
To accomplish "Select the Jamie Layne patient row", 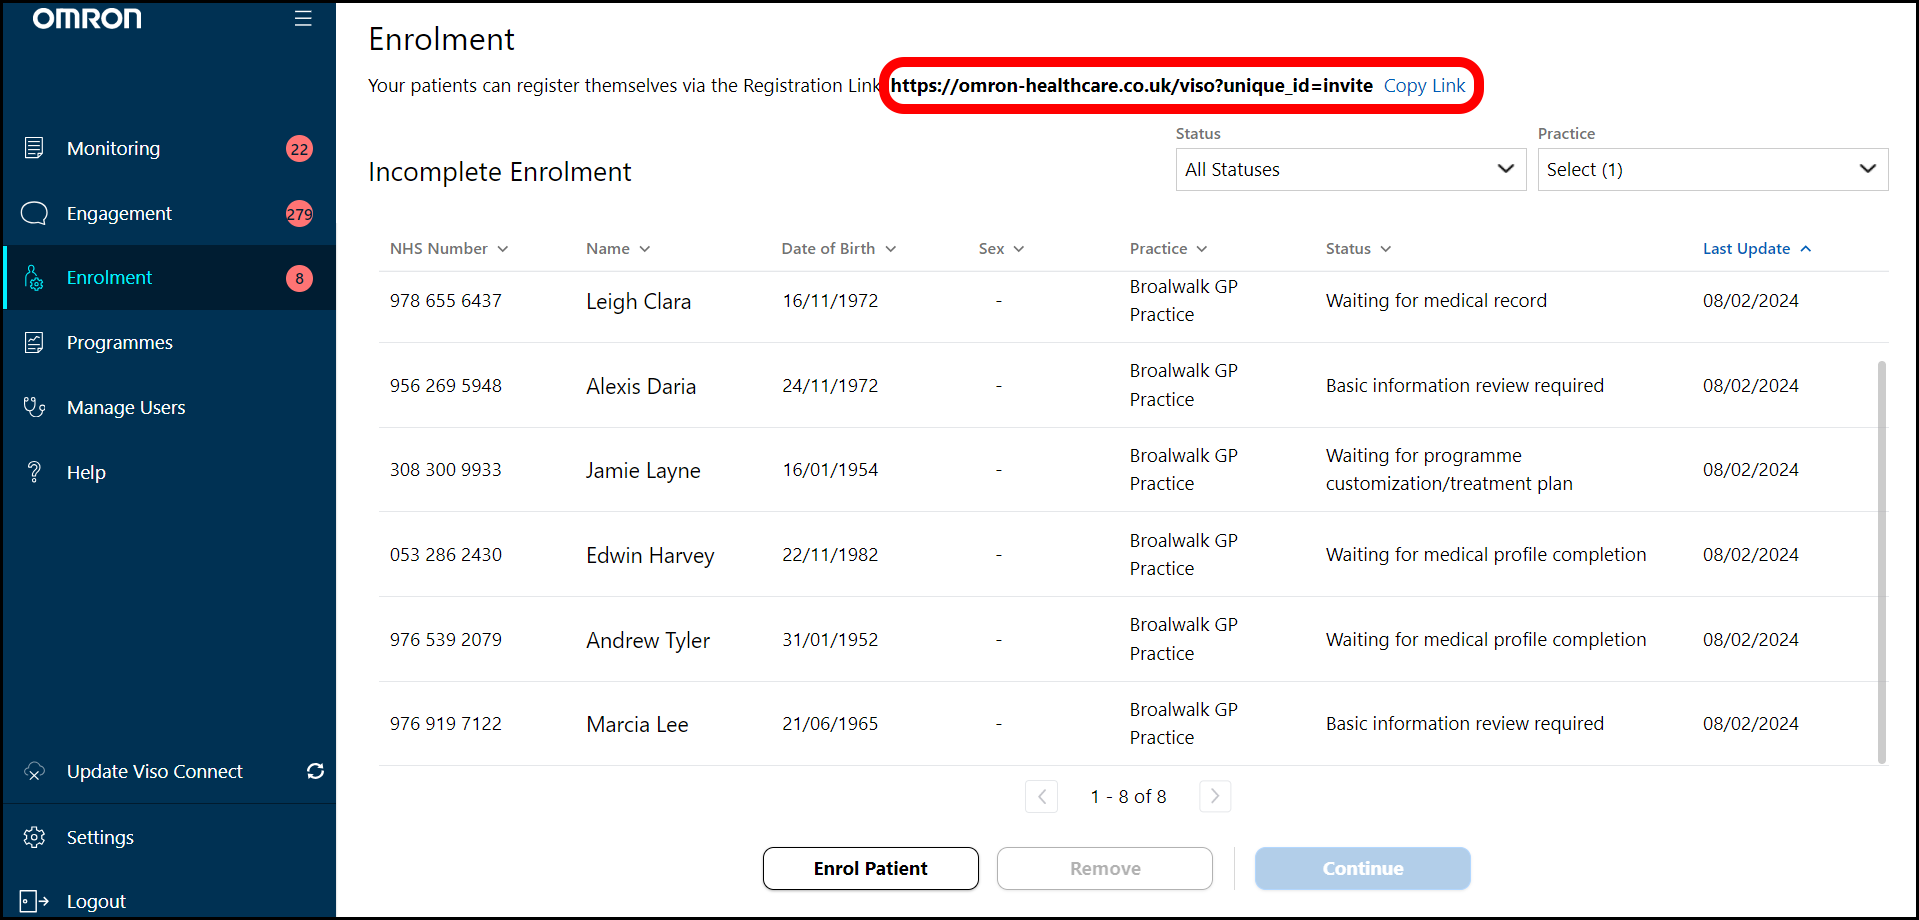I will pos(643,470).
